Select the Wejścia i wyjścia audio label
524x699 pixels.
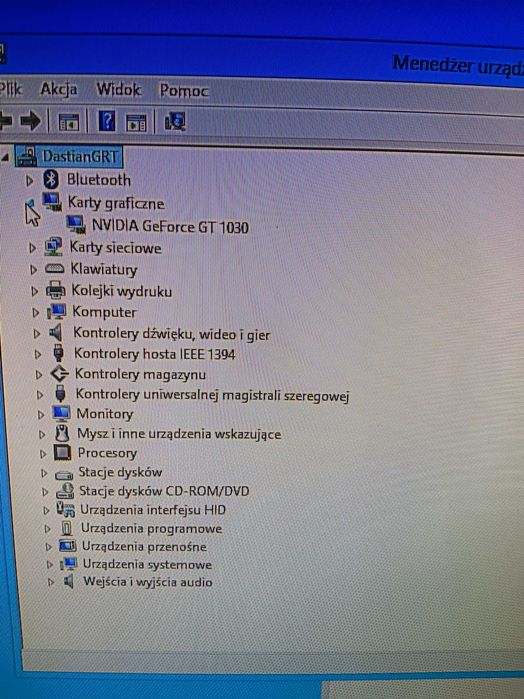coord(148,582)
